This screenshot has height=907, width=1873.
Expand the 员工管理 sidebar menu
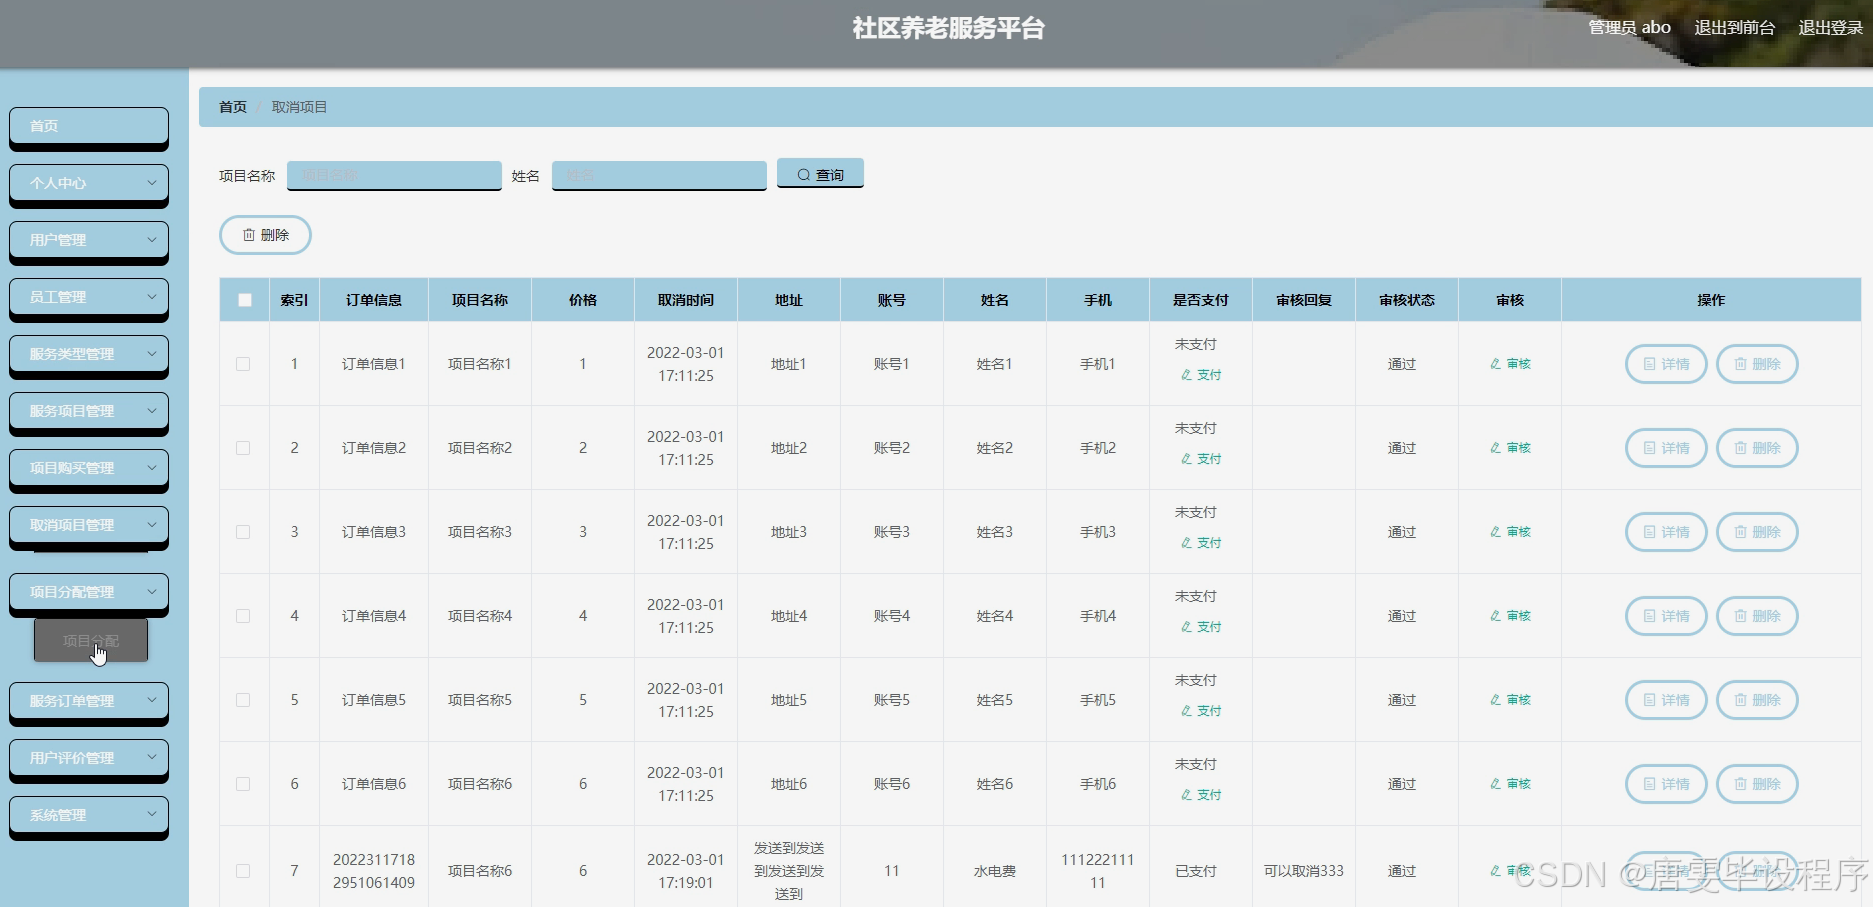point(89,297)
